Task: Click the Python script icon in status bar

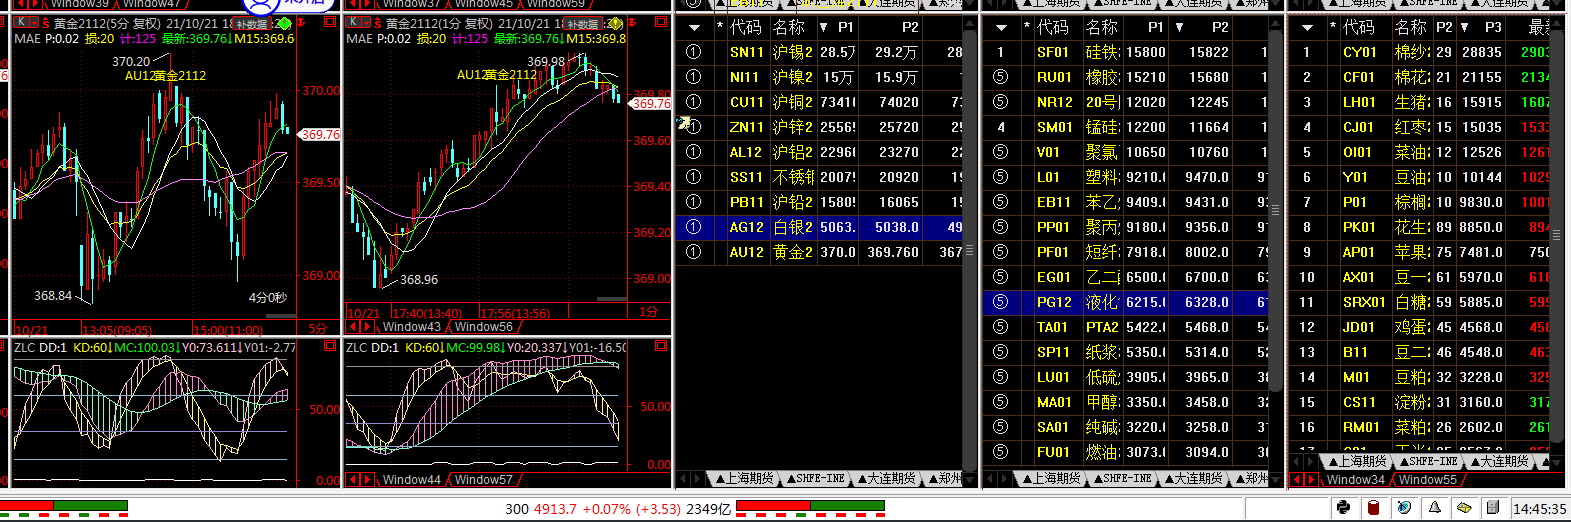Action: coord(1343,507)
